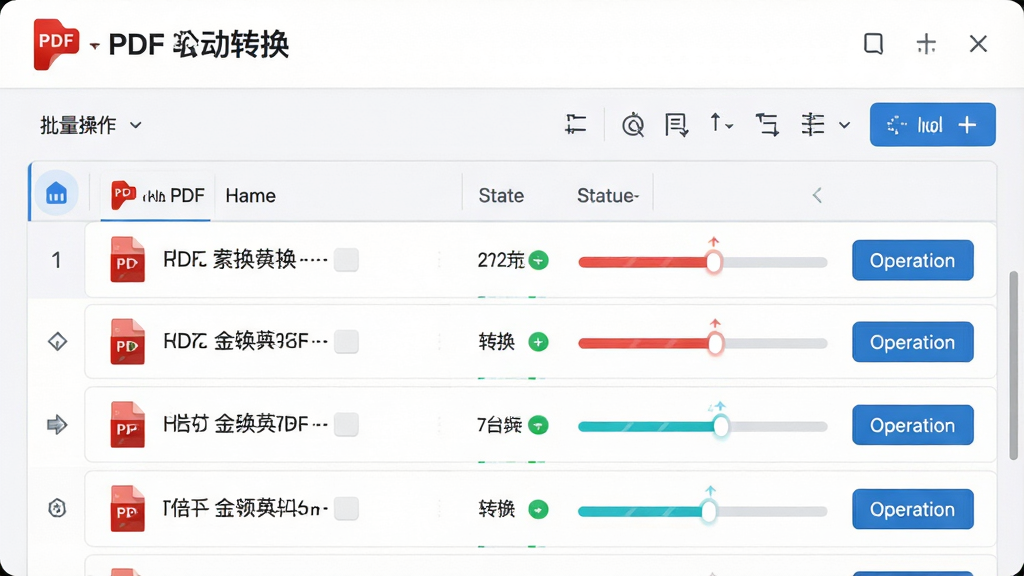Click the '272' state text in row 1
The height and width of the screenshot is (576, 1024).
[500, 260]
